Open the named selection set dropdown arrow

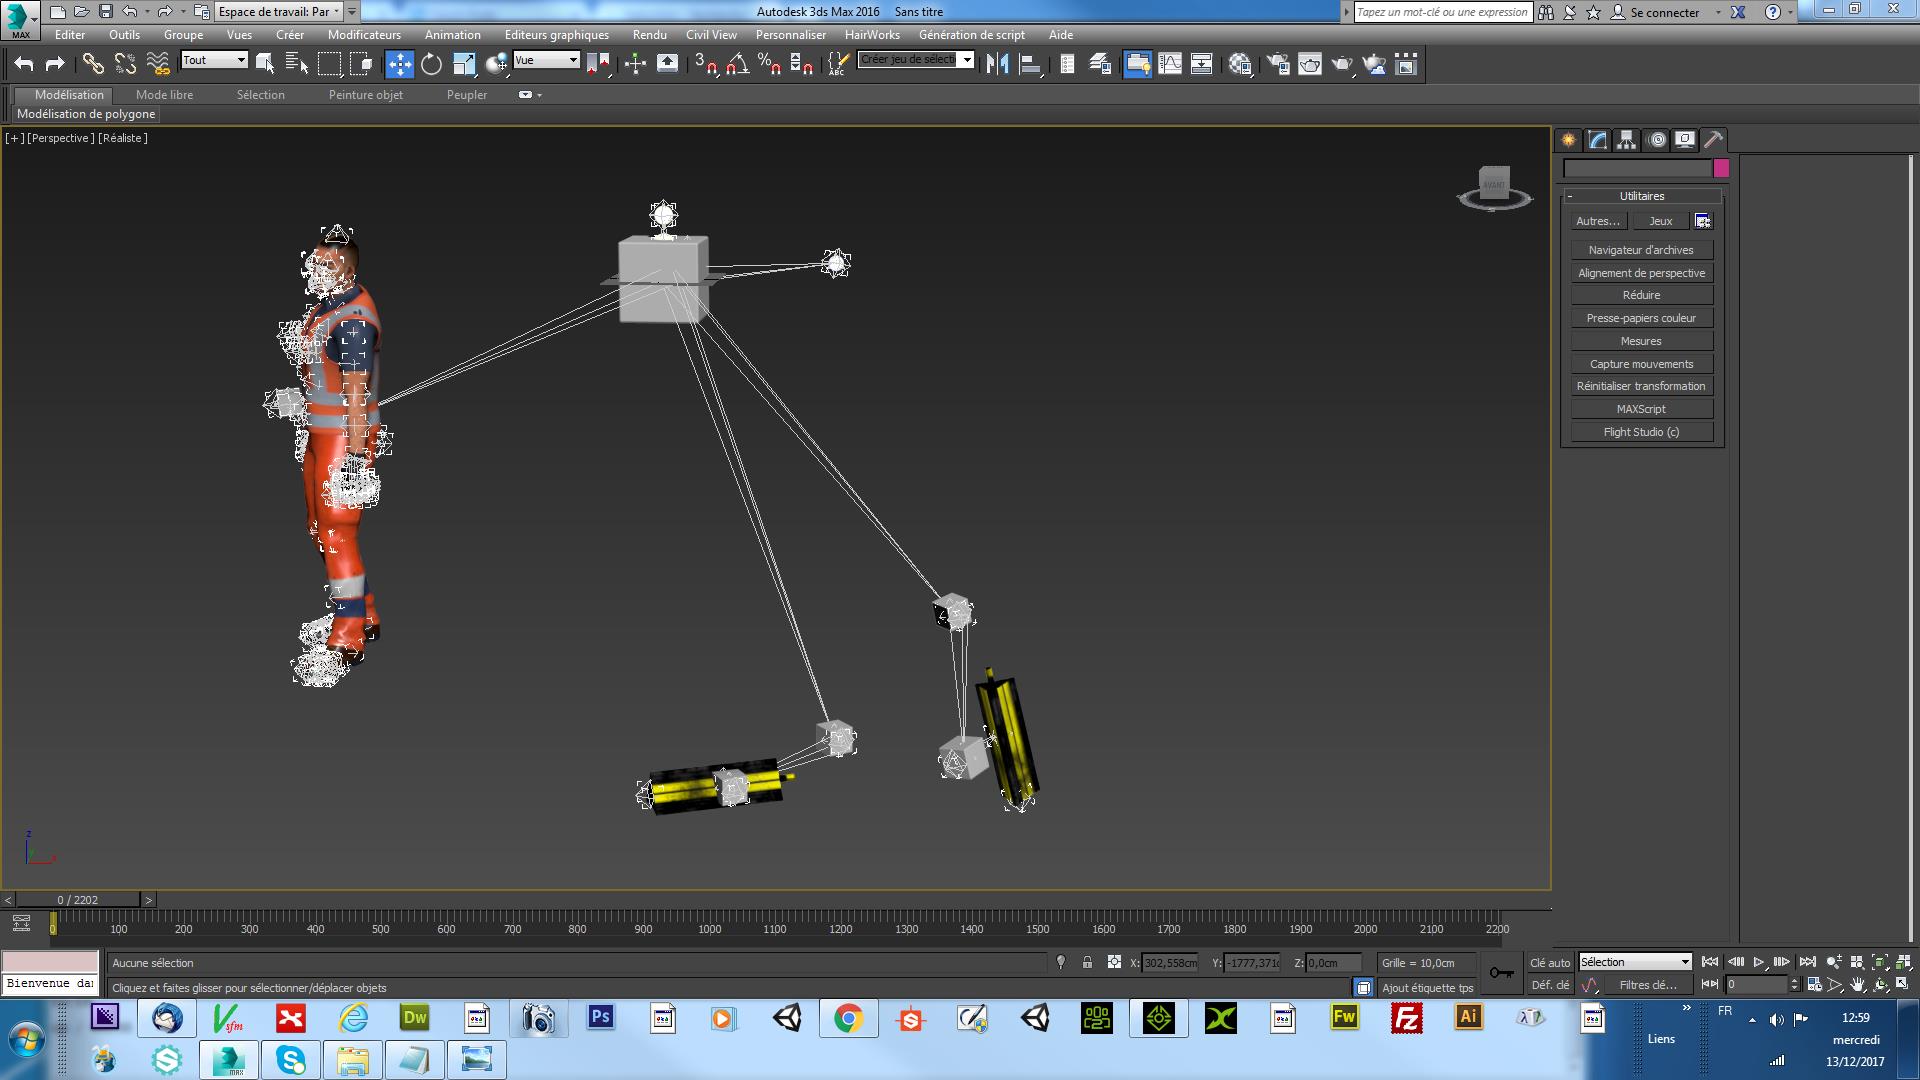click(967, 60)
